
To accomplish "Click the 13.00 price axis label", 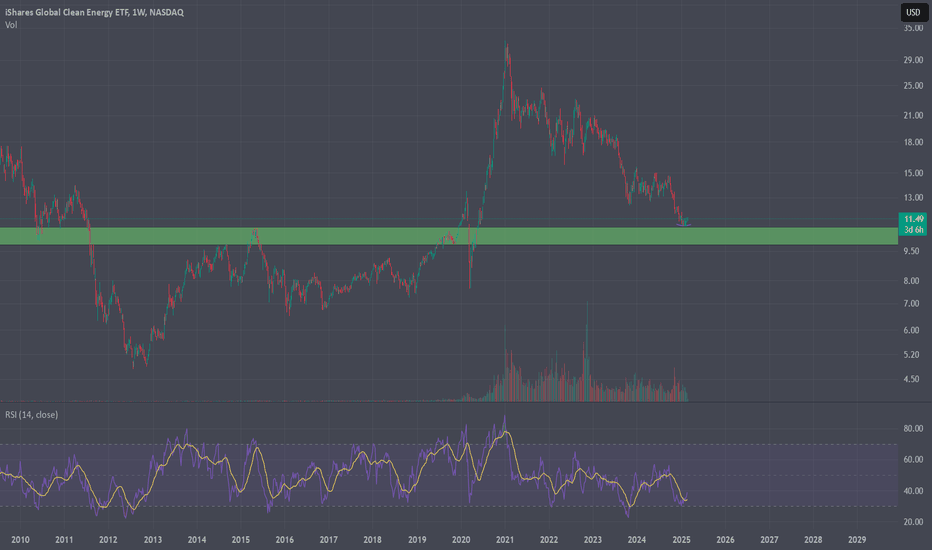I will coord(914,197).
